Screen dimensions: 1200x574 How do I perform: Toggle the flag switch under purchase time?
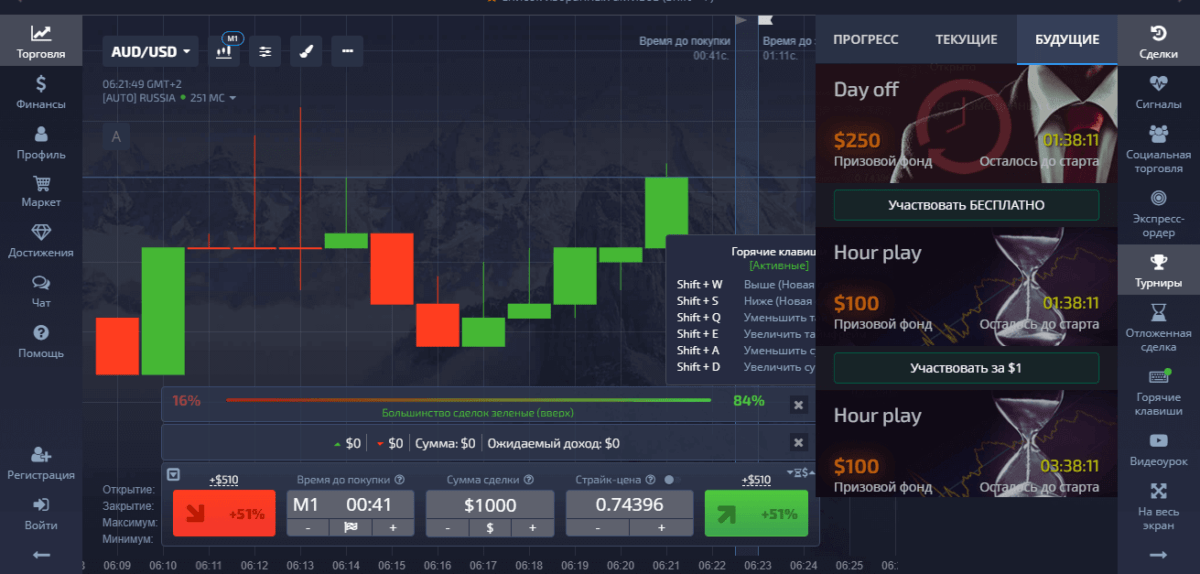click(x=350, y=528)
